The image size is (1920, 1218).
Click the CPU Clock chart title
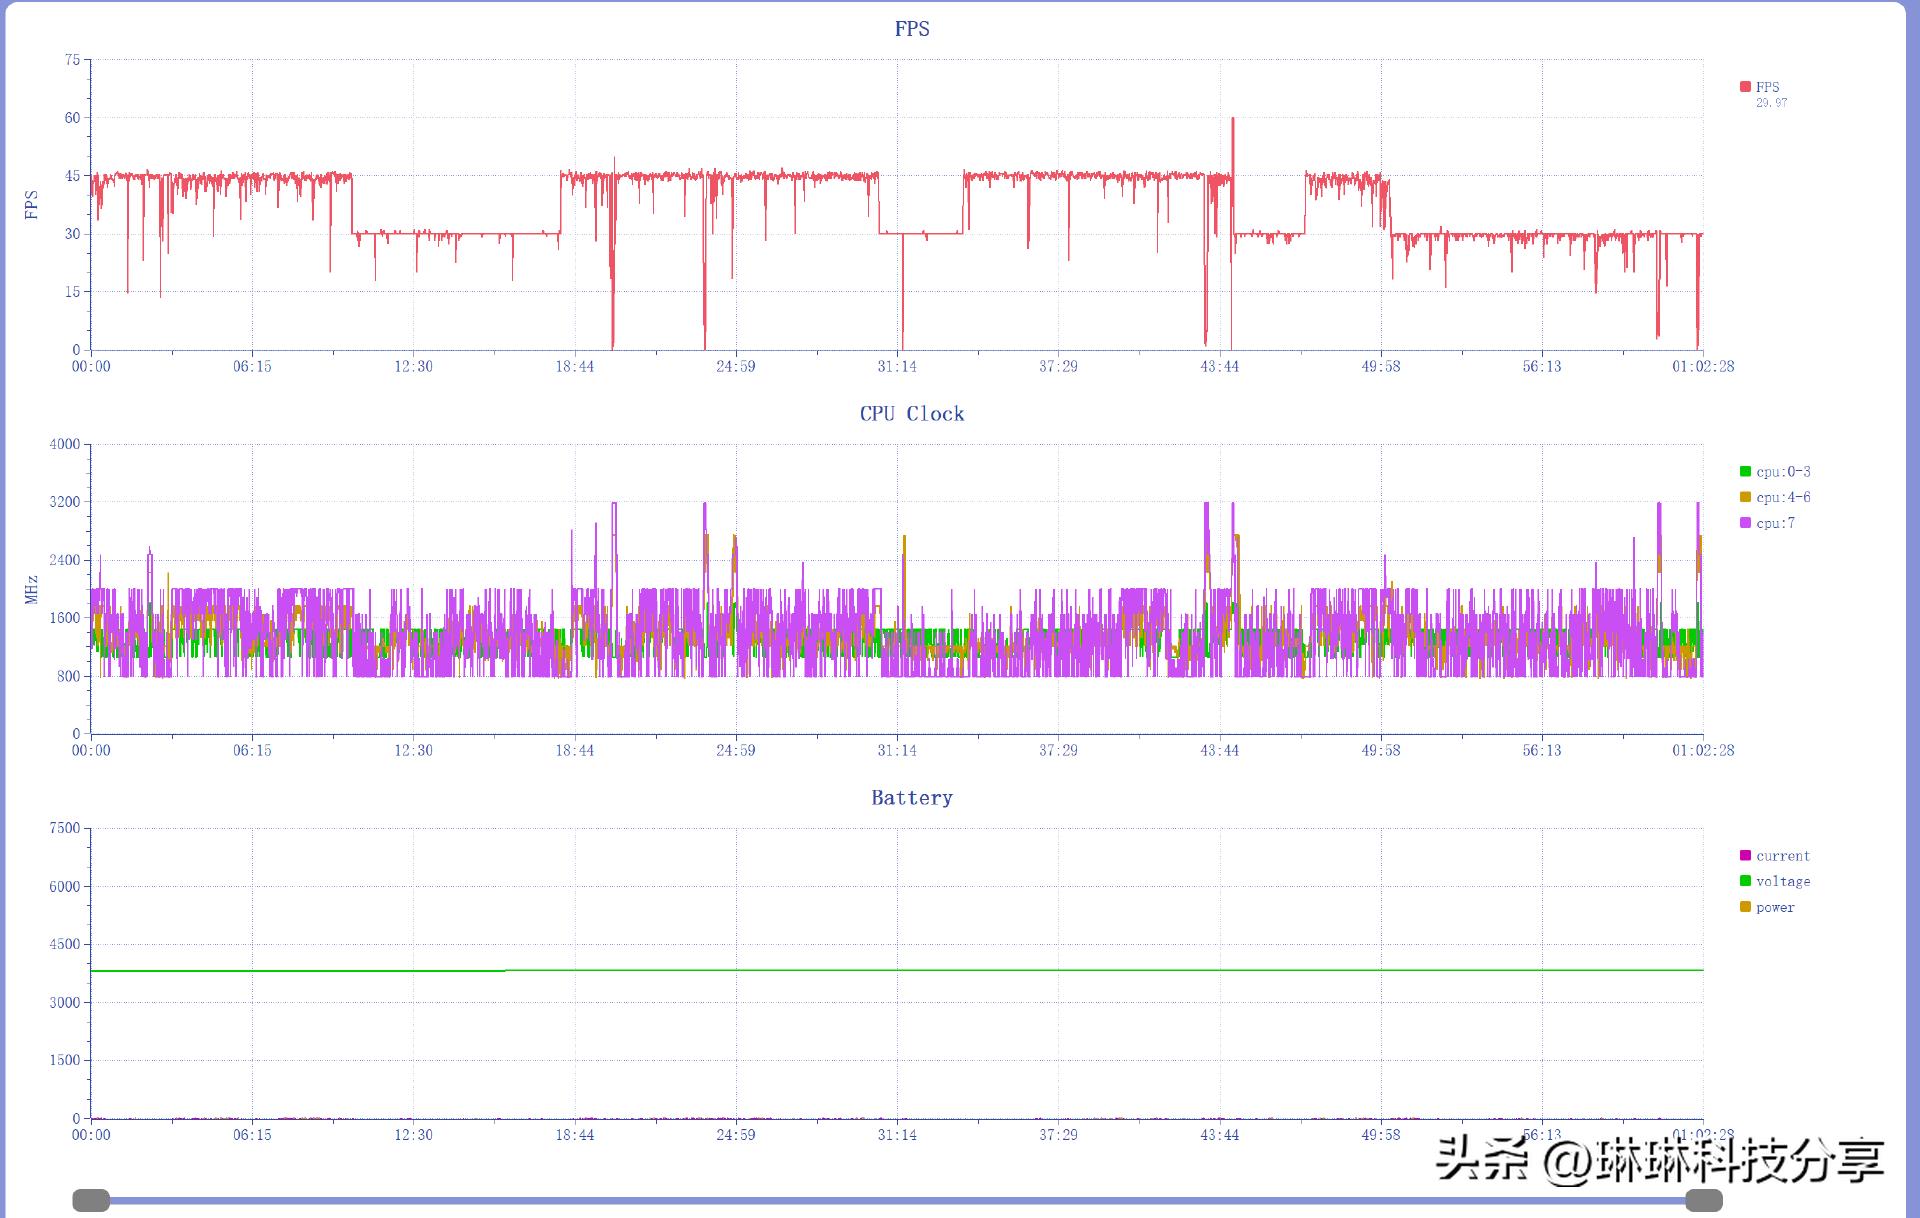coord(911,414)
